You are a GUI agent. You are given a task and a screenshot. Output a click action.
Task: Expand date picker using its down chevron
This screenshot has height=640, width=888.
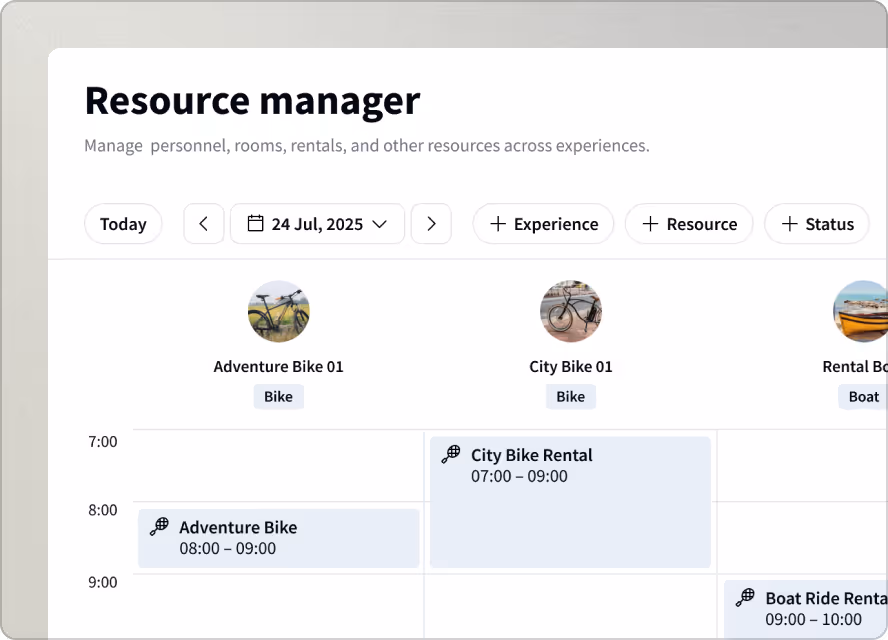379,224
